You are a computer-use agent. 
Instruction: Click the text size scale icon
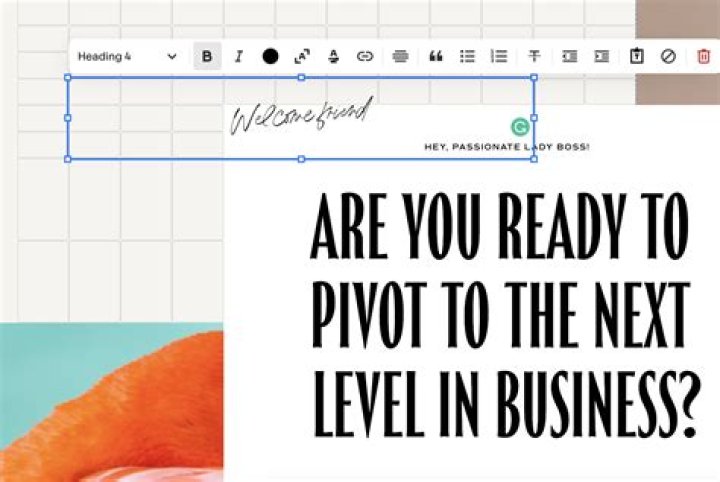pos(302,57)
